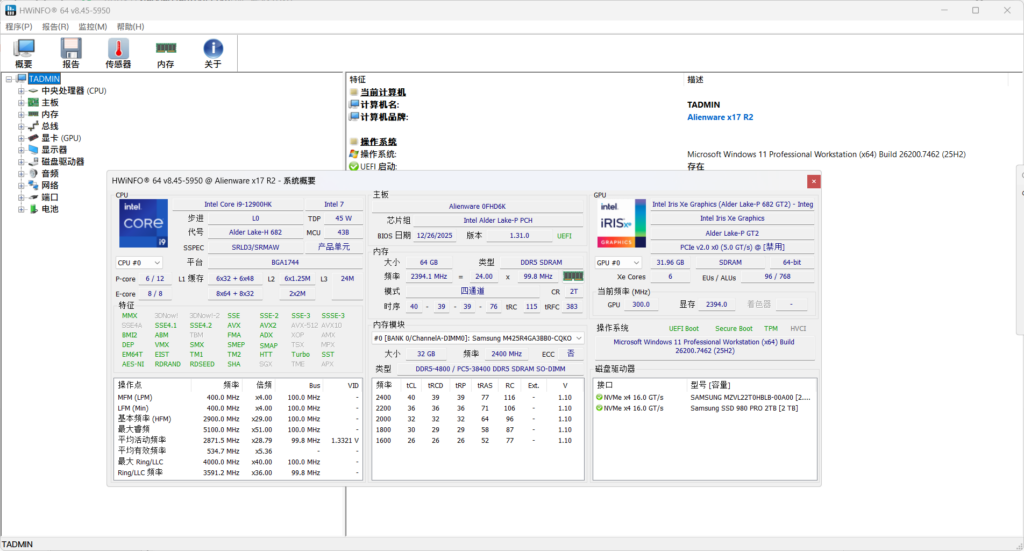Click the Samsung SSD 980 PRO 2TB entry
The image size is (1024, 551).
point(744,408)
